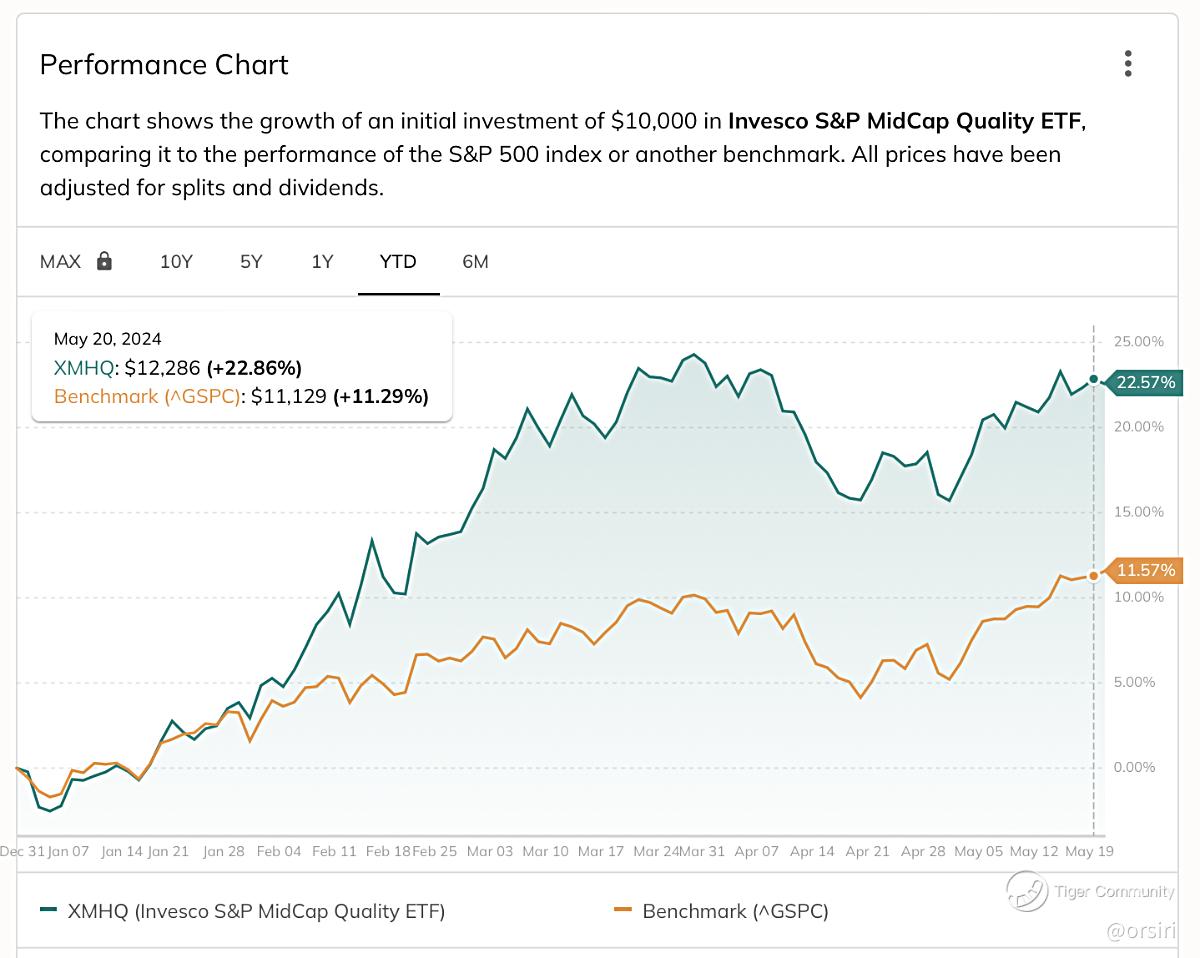Click the orange 11.57% value tag

[1145, 571]
